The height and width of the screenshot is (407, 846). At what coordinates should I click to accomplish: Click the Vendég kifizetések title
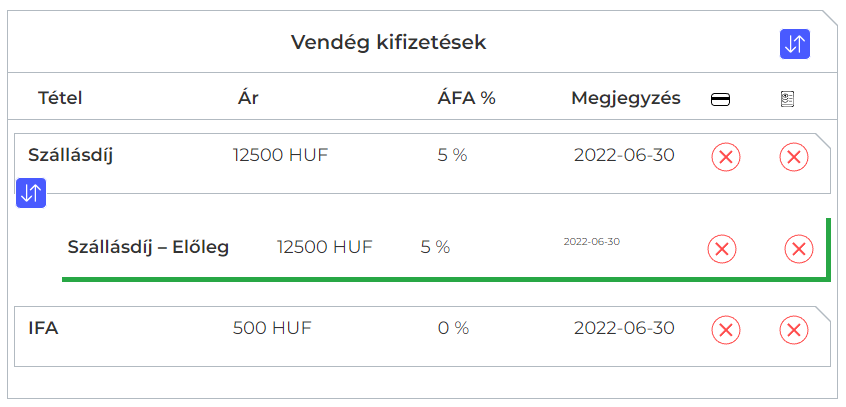tap(389, 43)
